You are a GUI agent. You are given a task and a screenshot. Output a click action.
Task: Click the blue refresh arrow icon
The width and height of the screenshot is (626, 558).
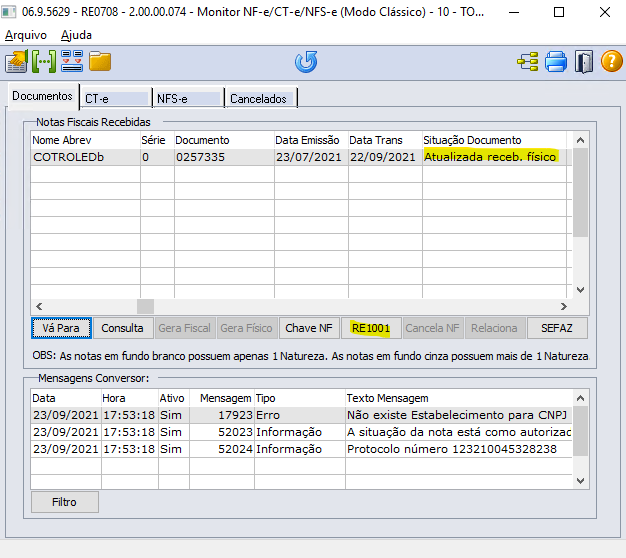pos(306,62)
